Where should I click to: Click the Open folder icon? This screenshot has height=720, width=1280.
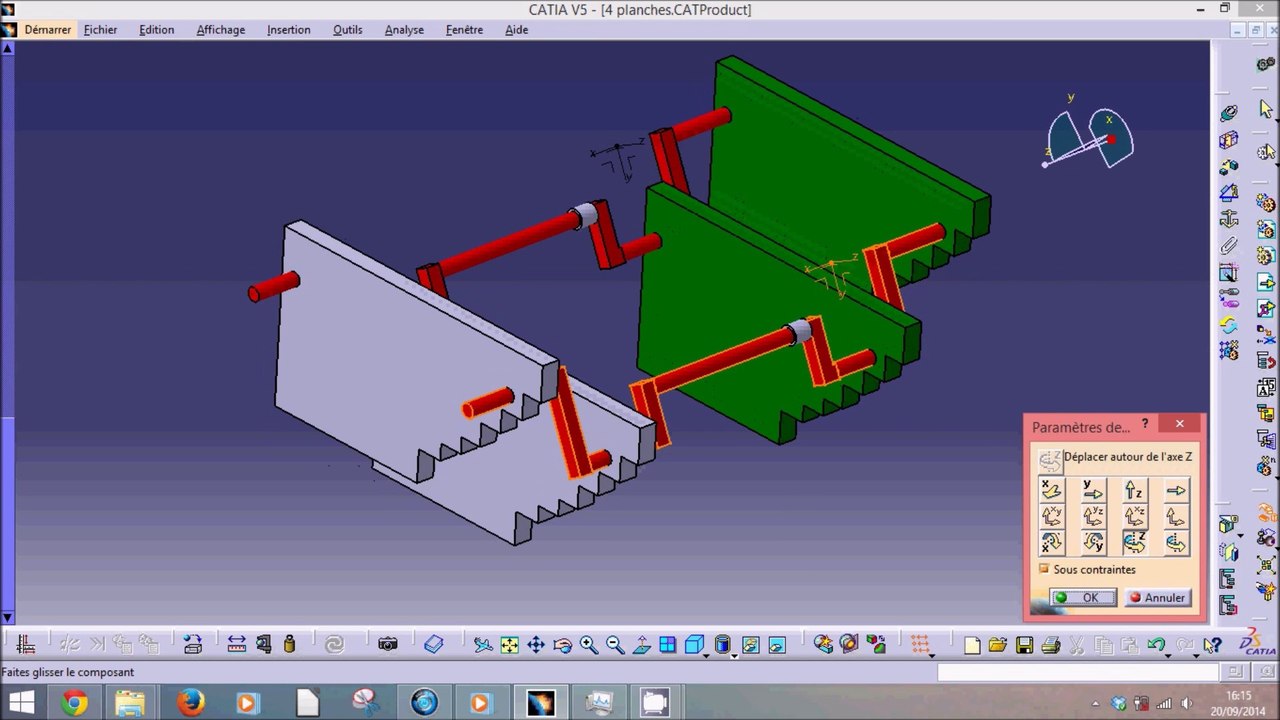tap(997, 645)
